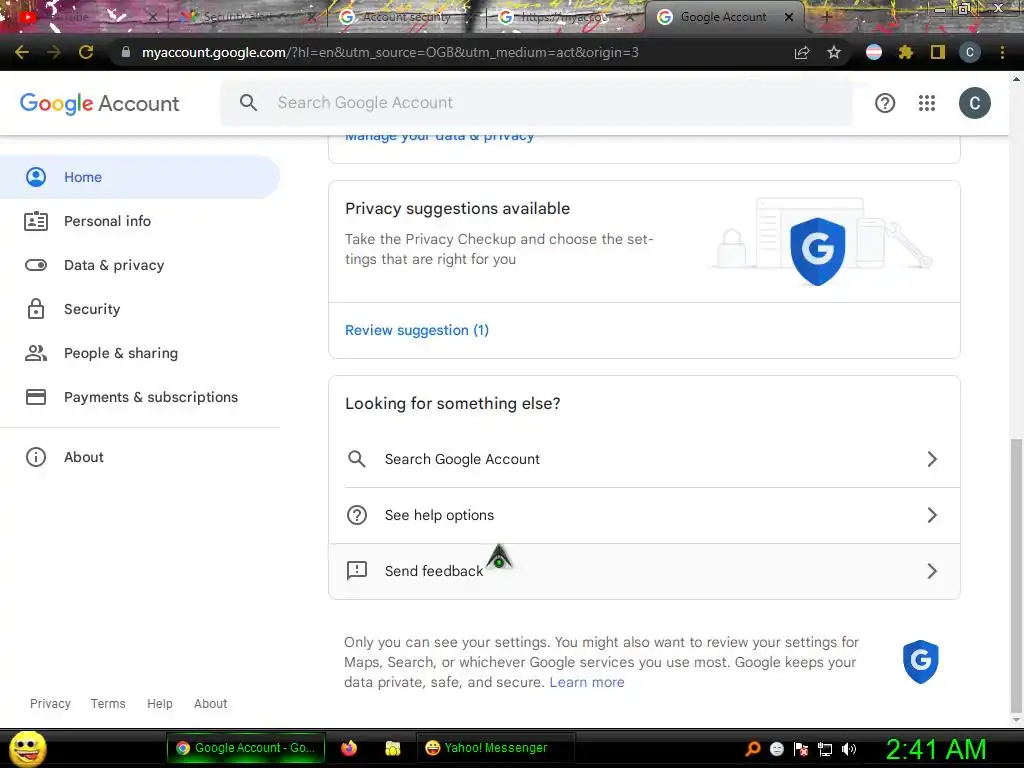Click the page vertical scrollbar thumb
1024x768 pixels.
[1016, 575]
